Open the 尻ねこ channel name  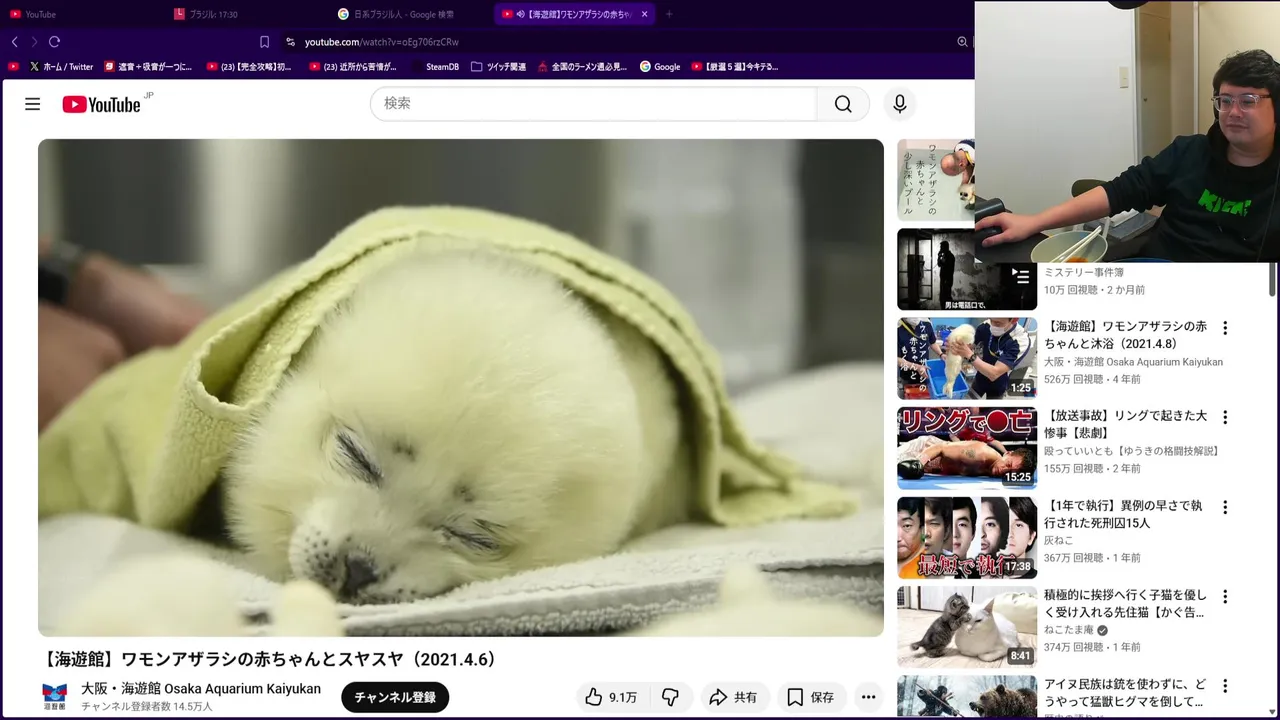pyautogui.click(x=1059, y=541)
